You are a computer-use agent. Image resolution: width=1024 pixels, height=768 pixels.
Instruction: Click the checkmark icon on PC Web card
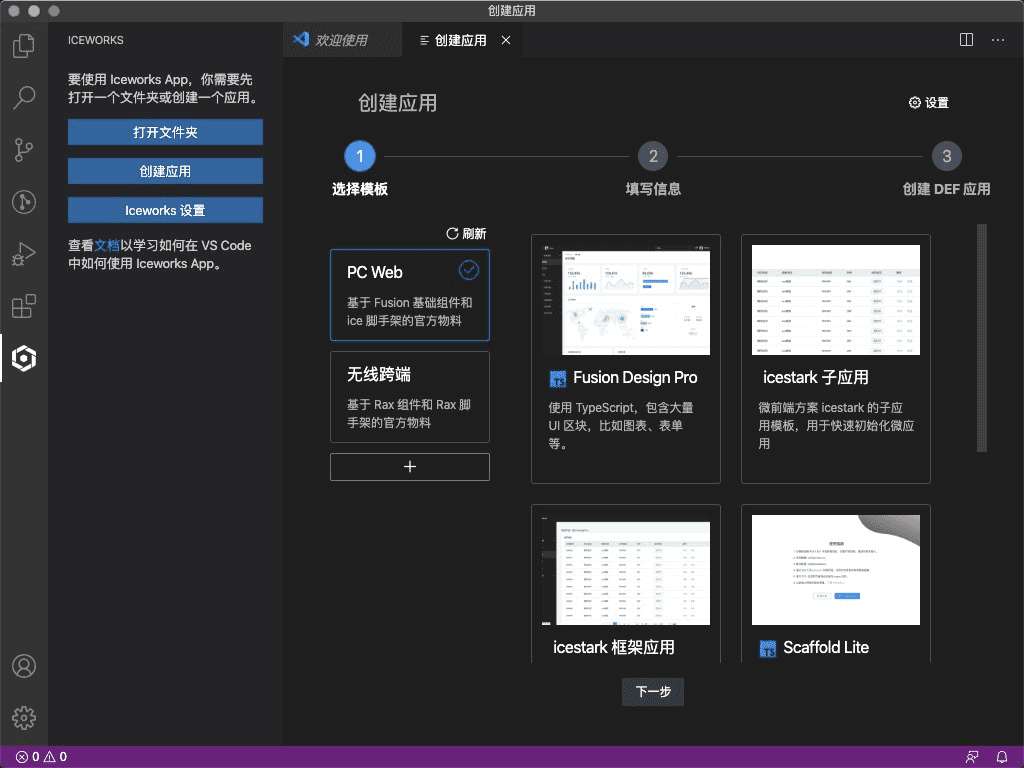(468, 270)
